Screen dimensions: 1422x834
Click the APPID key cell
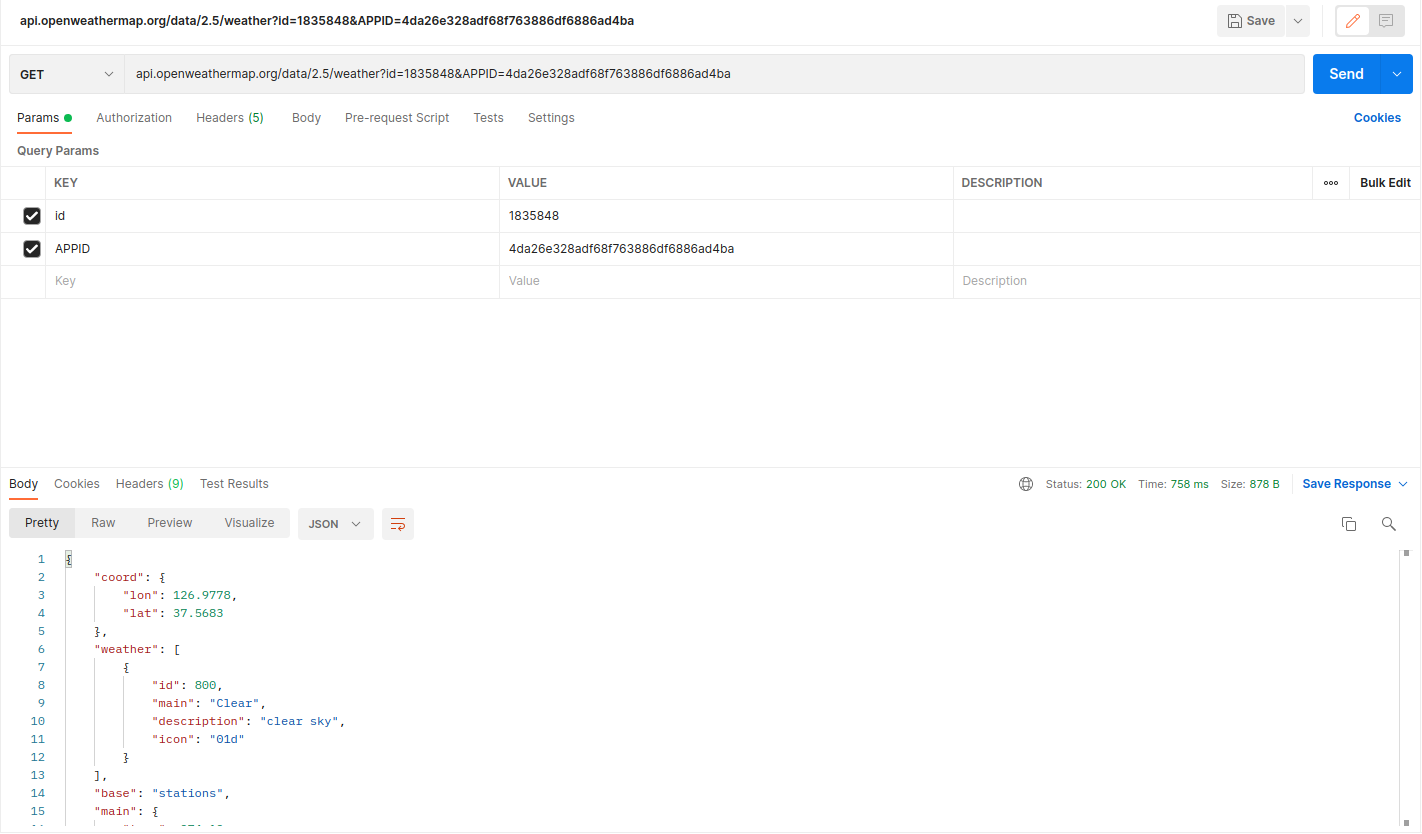tap(272, 249)
